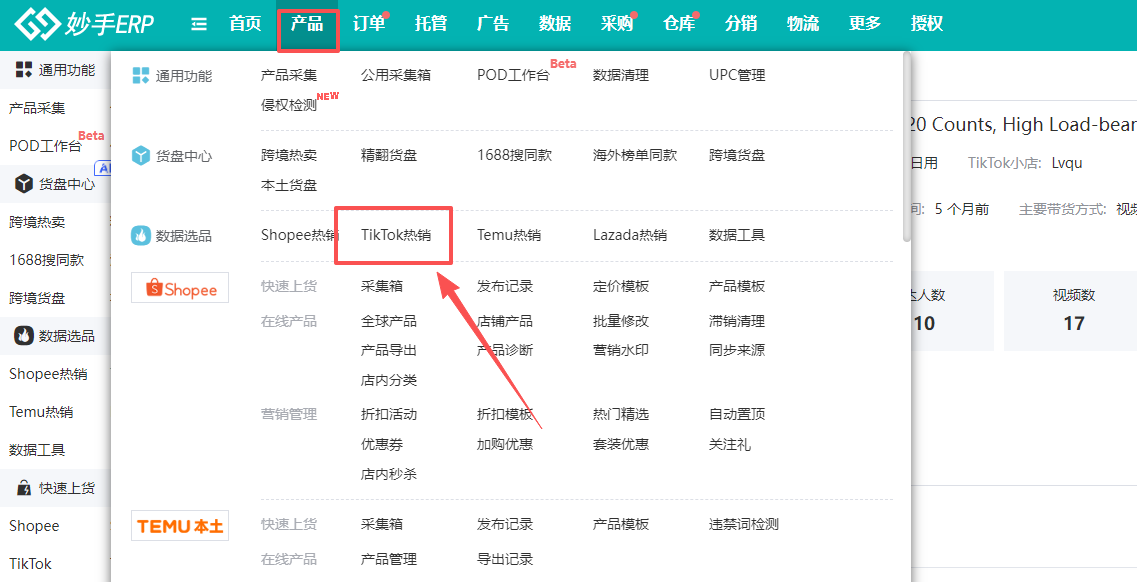The width and height of the screenshot is (1137, 582).
Task: Choose Lazada热销 in the menu
Action: click(630, 235)
